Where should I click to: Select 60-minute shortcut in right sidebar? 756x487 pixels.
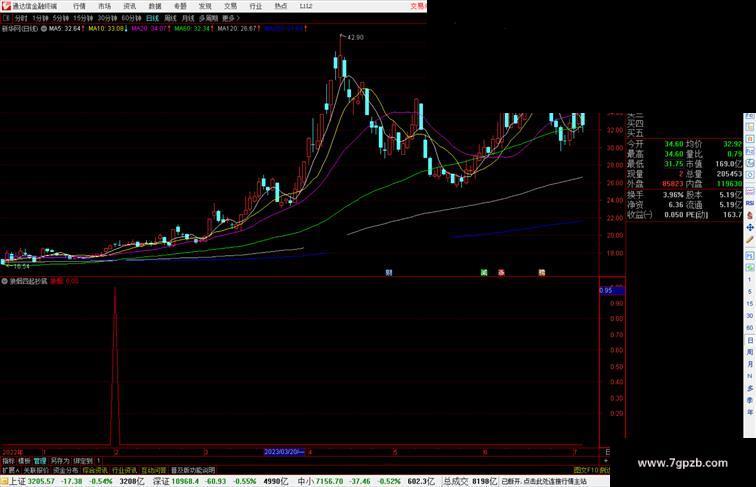750,328
